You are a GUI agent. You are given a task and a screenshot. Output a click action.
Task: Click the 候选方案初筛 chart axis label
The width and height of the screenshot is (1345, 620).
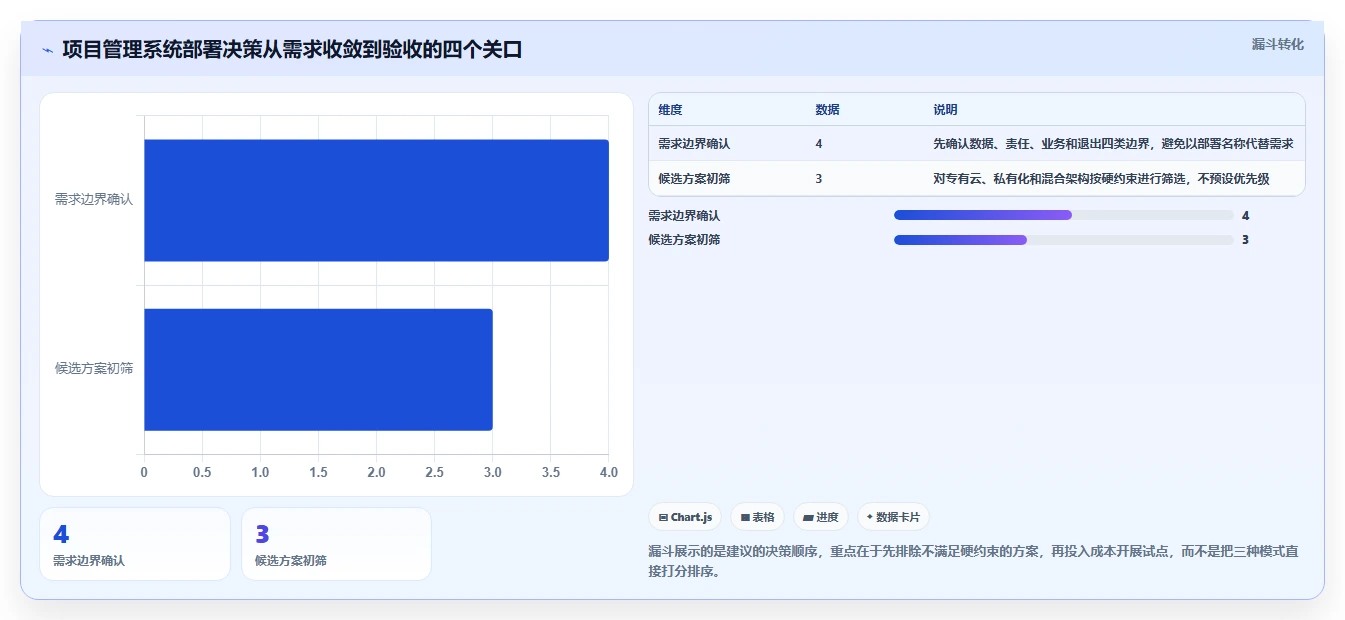[x=93, y=369]
